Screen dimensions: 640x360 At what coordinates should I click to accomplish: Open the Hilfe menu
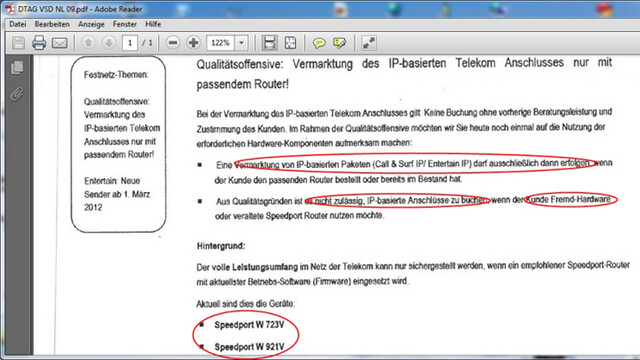coord(153,24)
